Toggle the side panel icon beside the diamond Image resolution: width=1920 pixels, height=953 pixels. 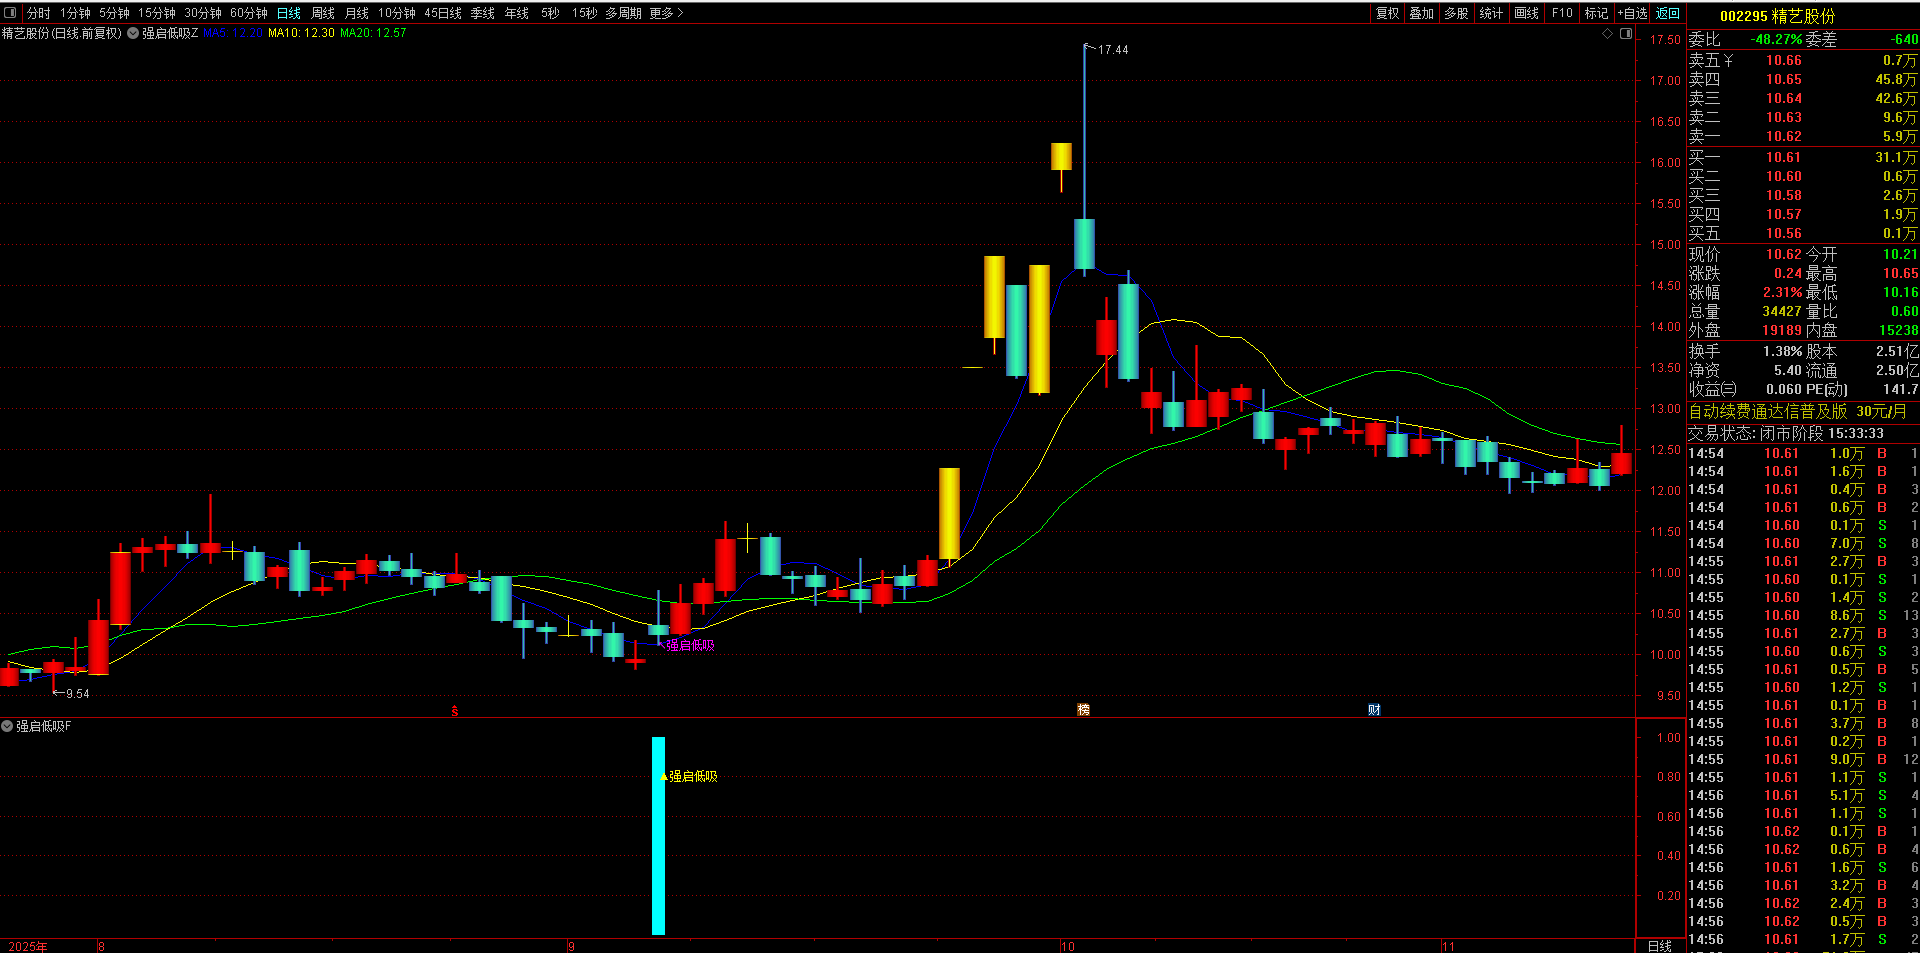[x=1626, y=33]
